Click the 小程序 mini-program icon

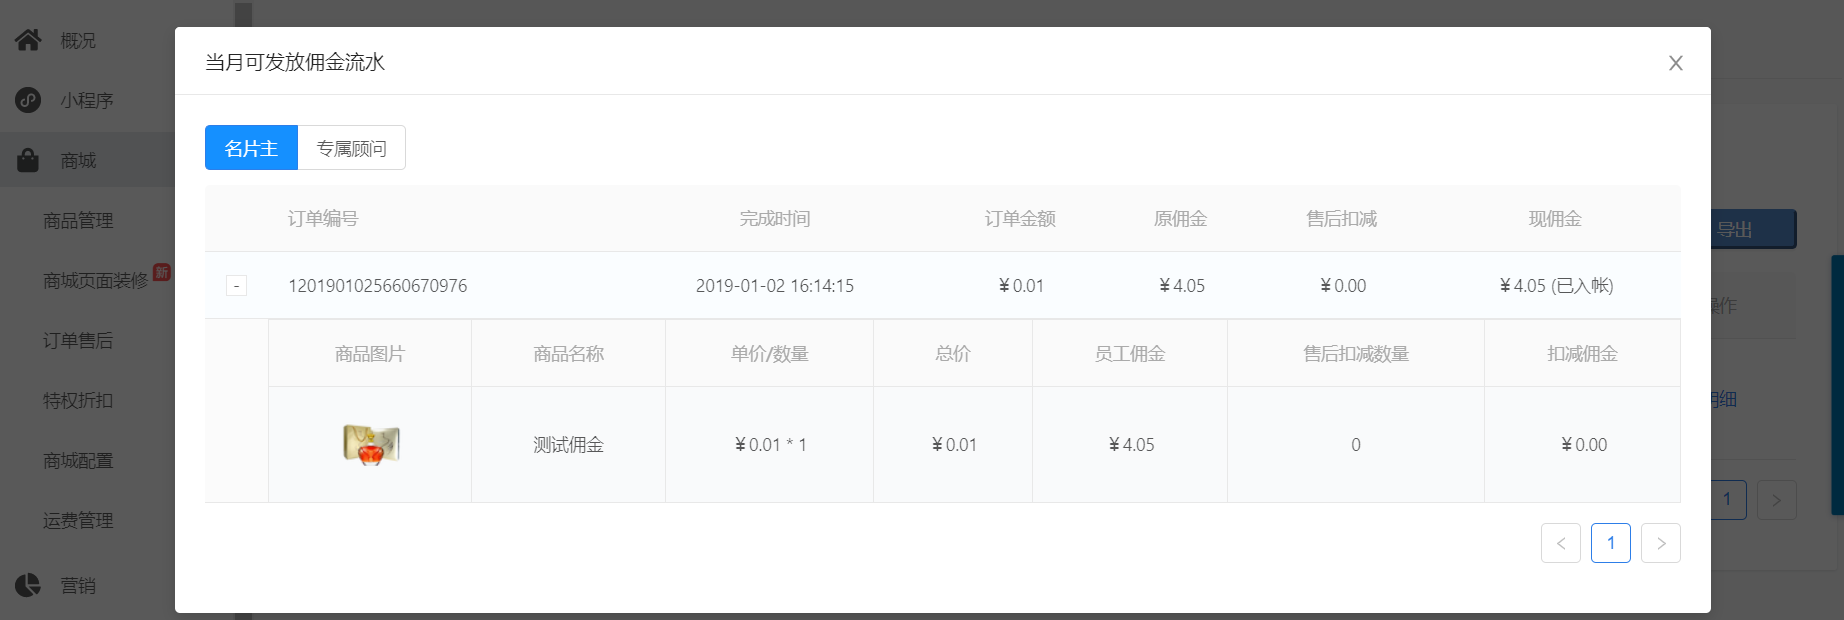[x=28, y=100]
